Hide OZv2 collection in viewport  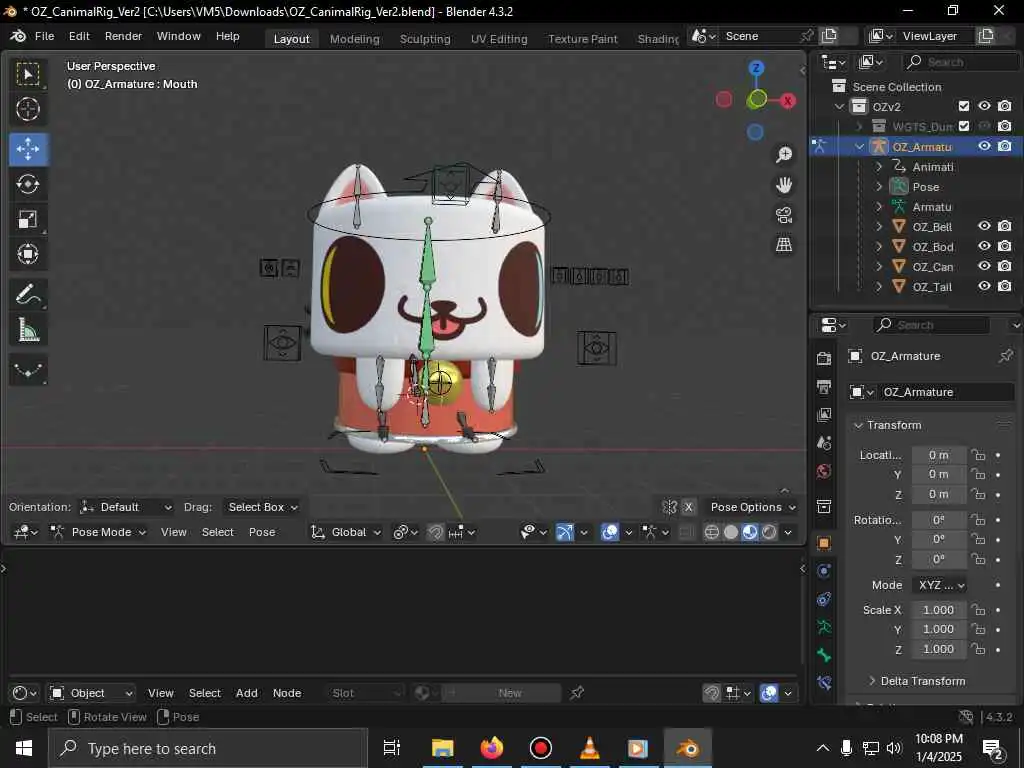pyautogui.click(x=984, y=106)
